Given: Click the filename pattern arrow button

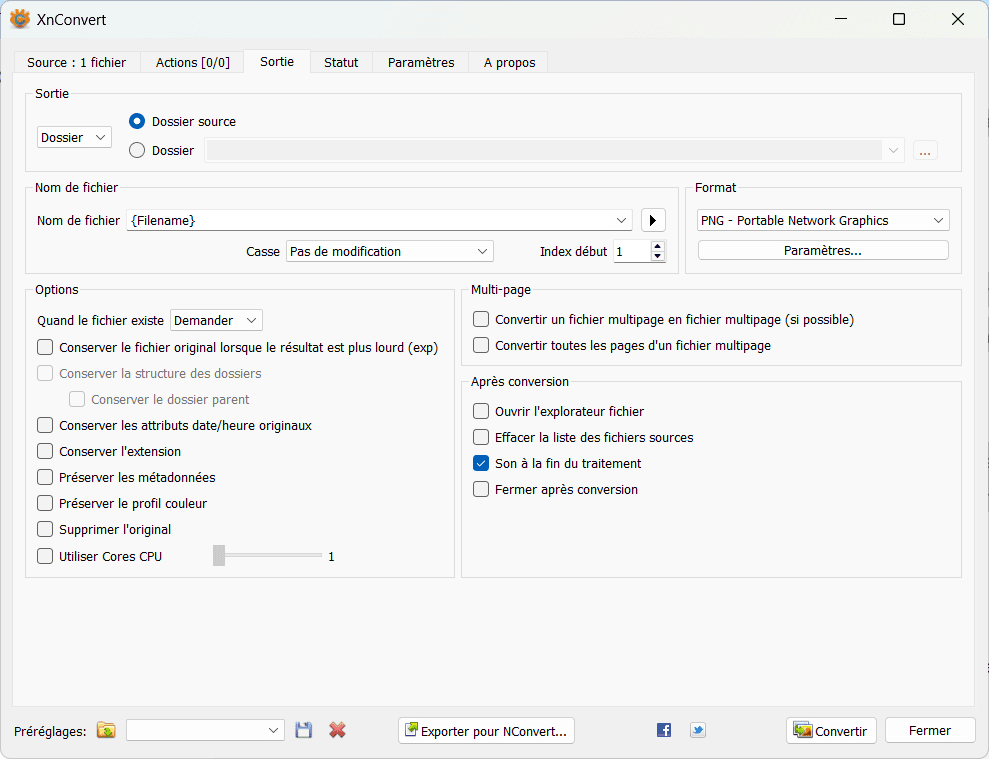Looking at the screenshot, I should [x=653, y=220].
